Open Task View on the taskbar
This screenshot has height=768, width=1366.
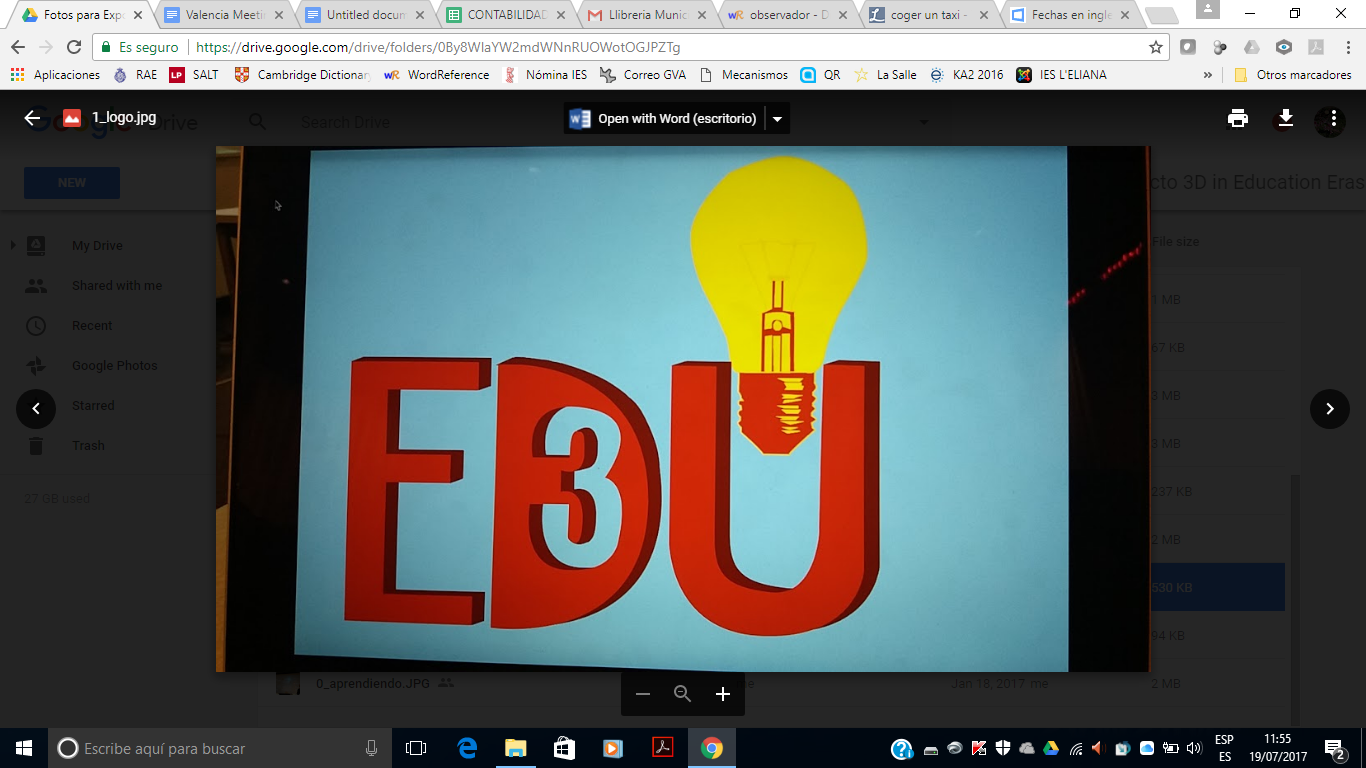pos(416,748)
